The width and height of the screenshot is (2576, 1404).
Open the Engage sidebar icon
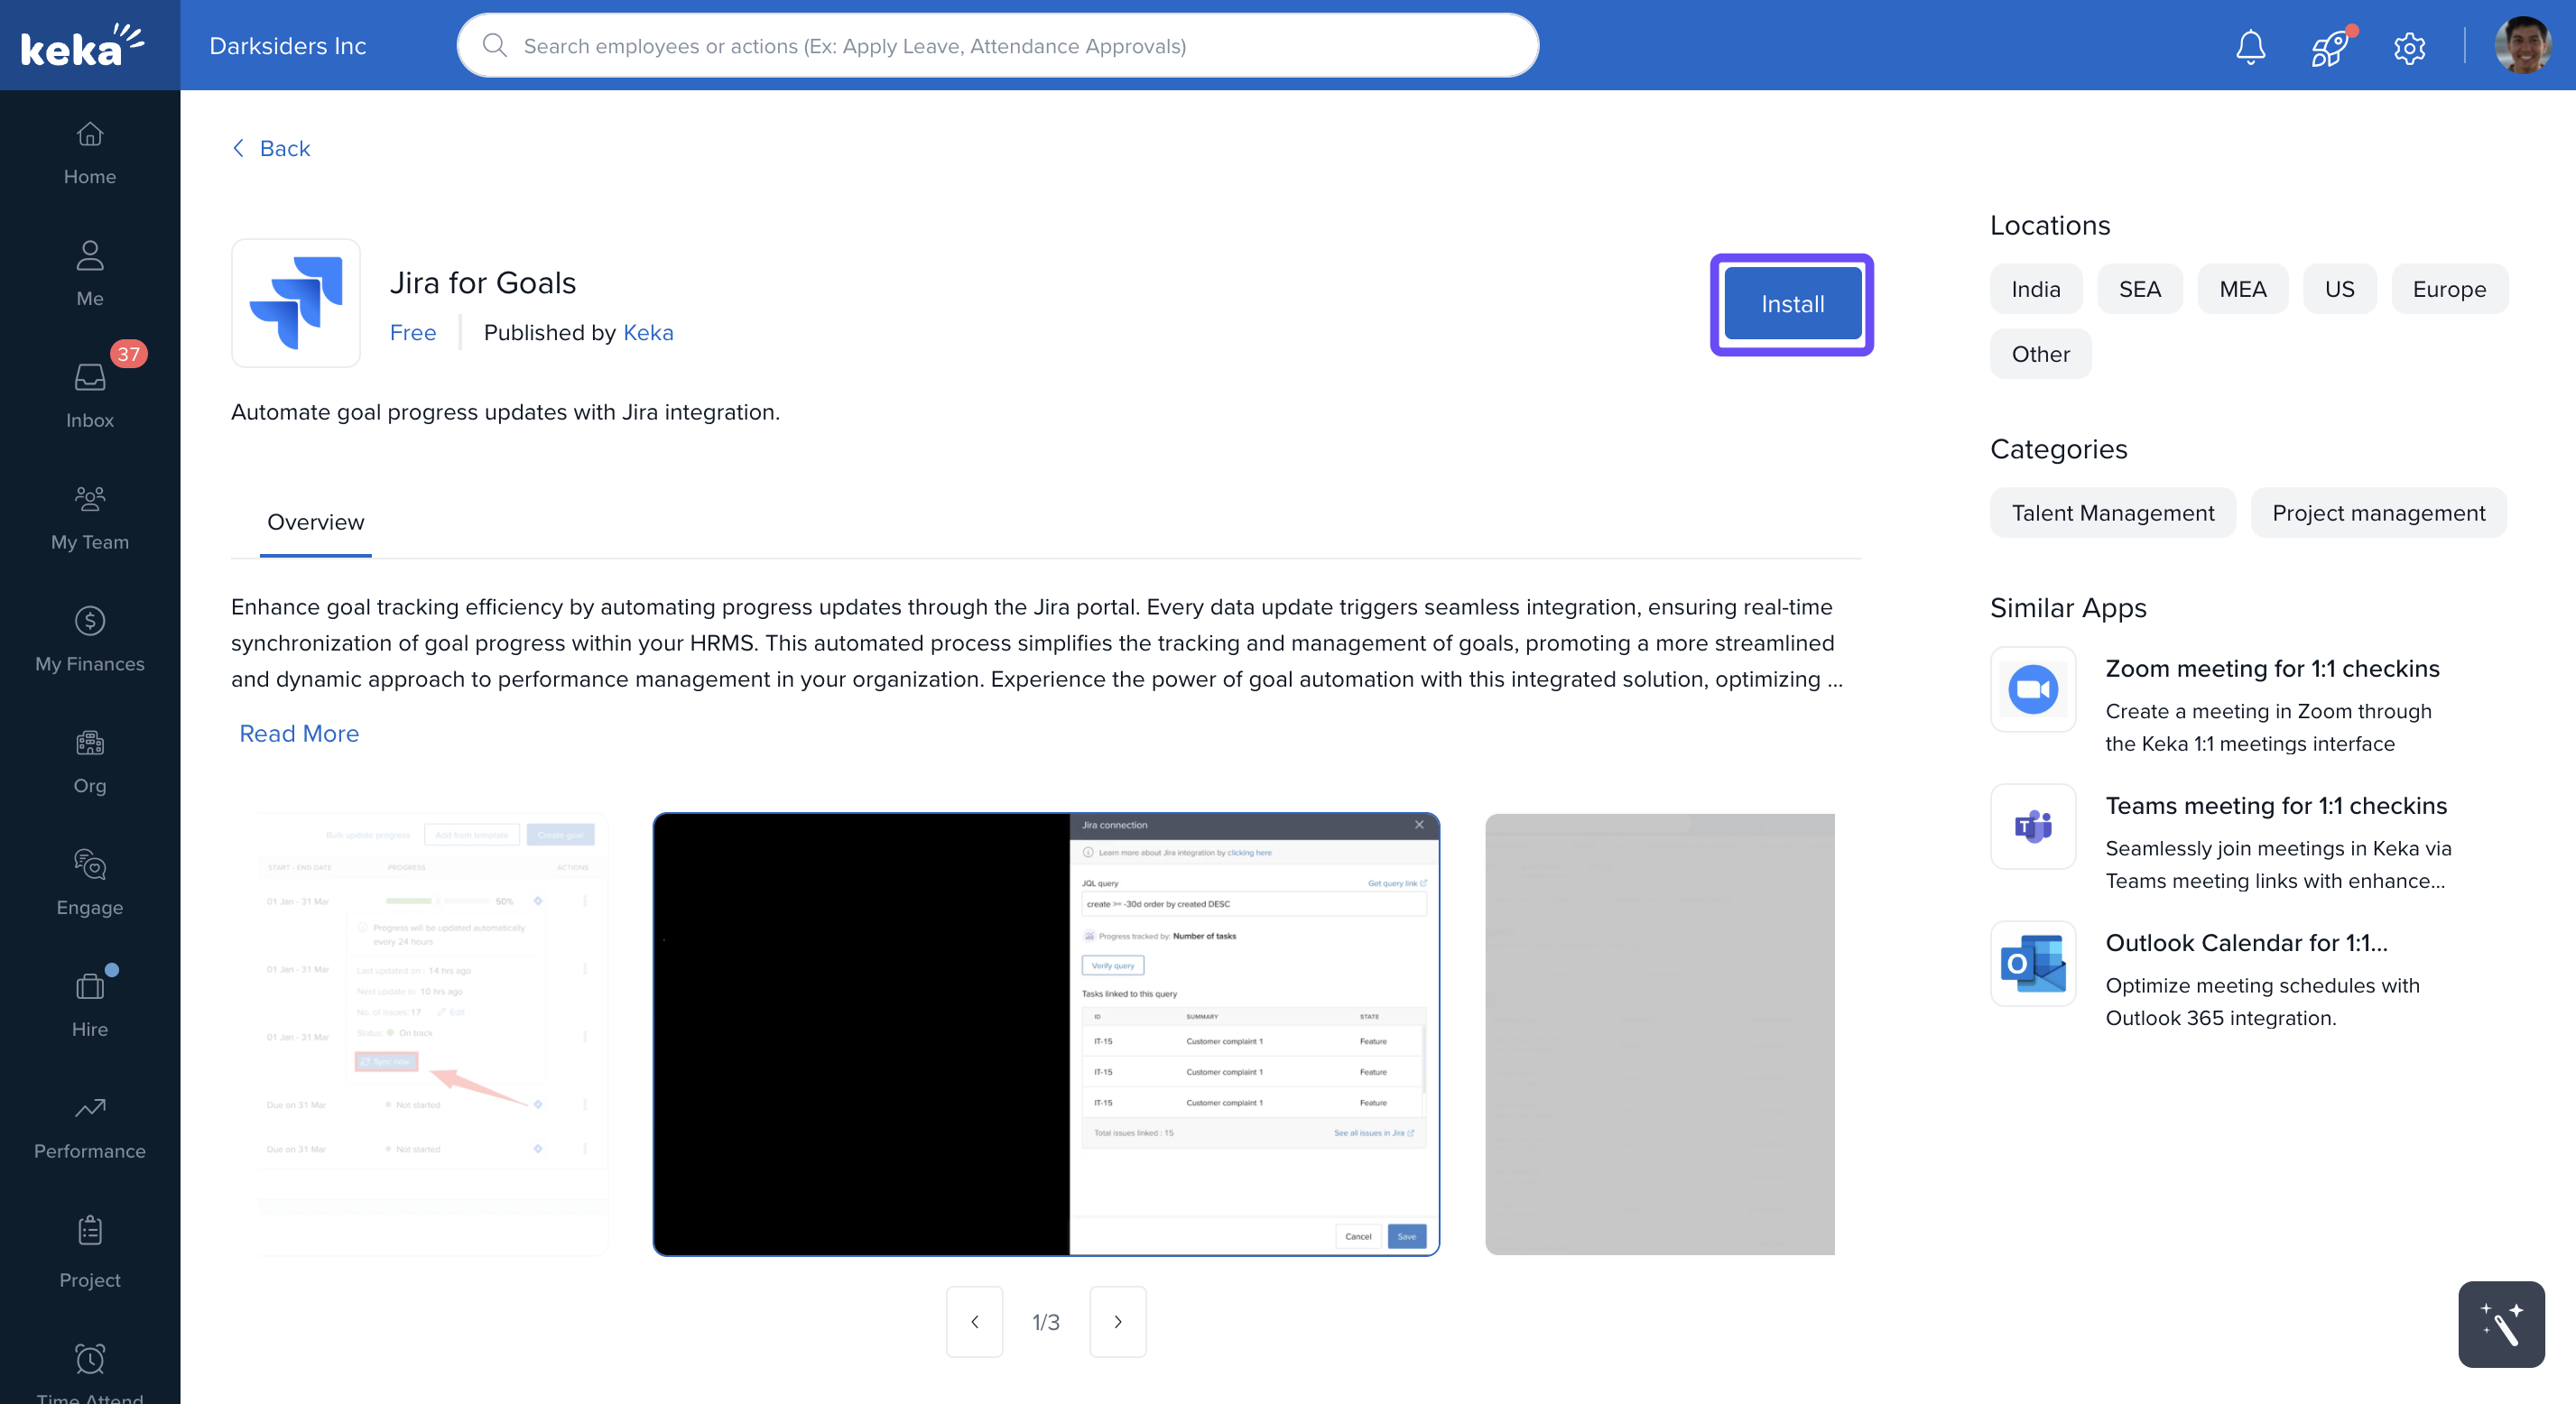[90, 882]
